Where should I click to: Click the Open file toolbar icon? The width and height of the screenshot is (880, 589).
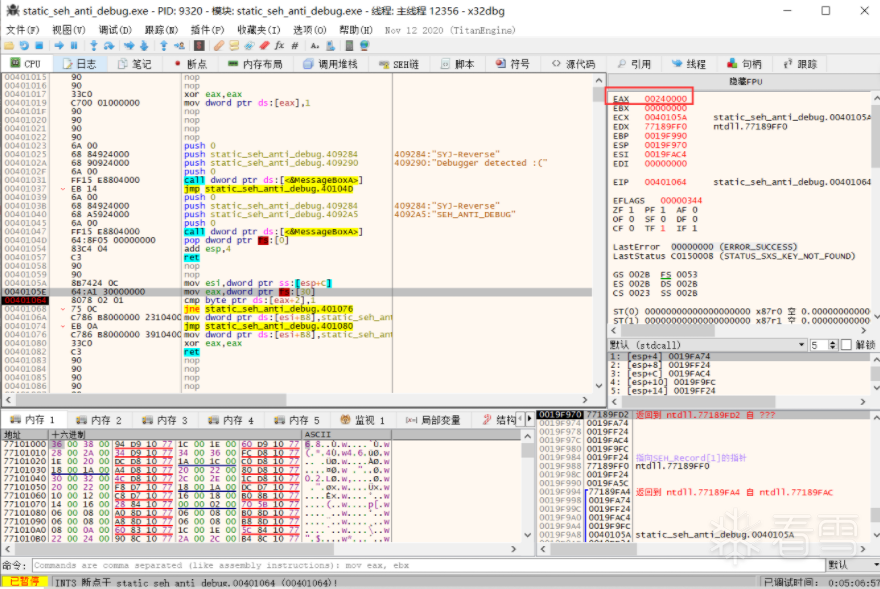click(9, 45)
